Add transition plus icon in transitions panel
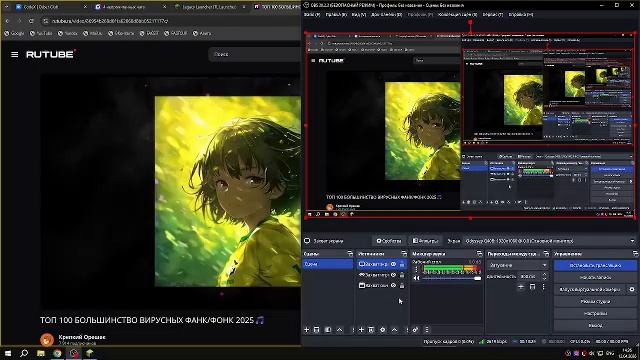The height and width of the screenshot is (360, 640). (x=521, y=287)
